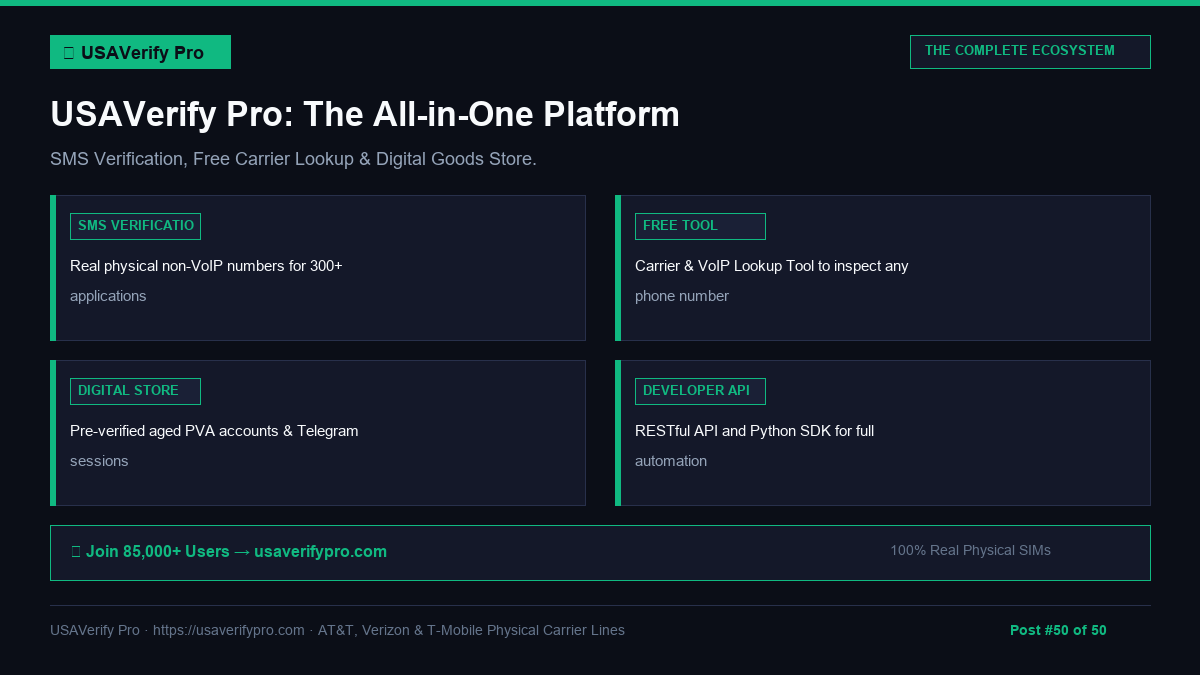Click the DEVELOPER API tag
Screen dimensions: 1200x675
700,391
